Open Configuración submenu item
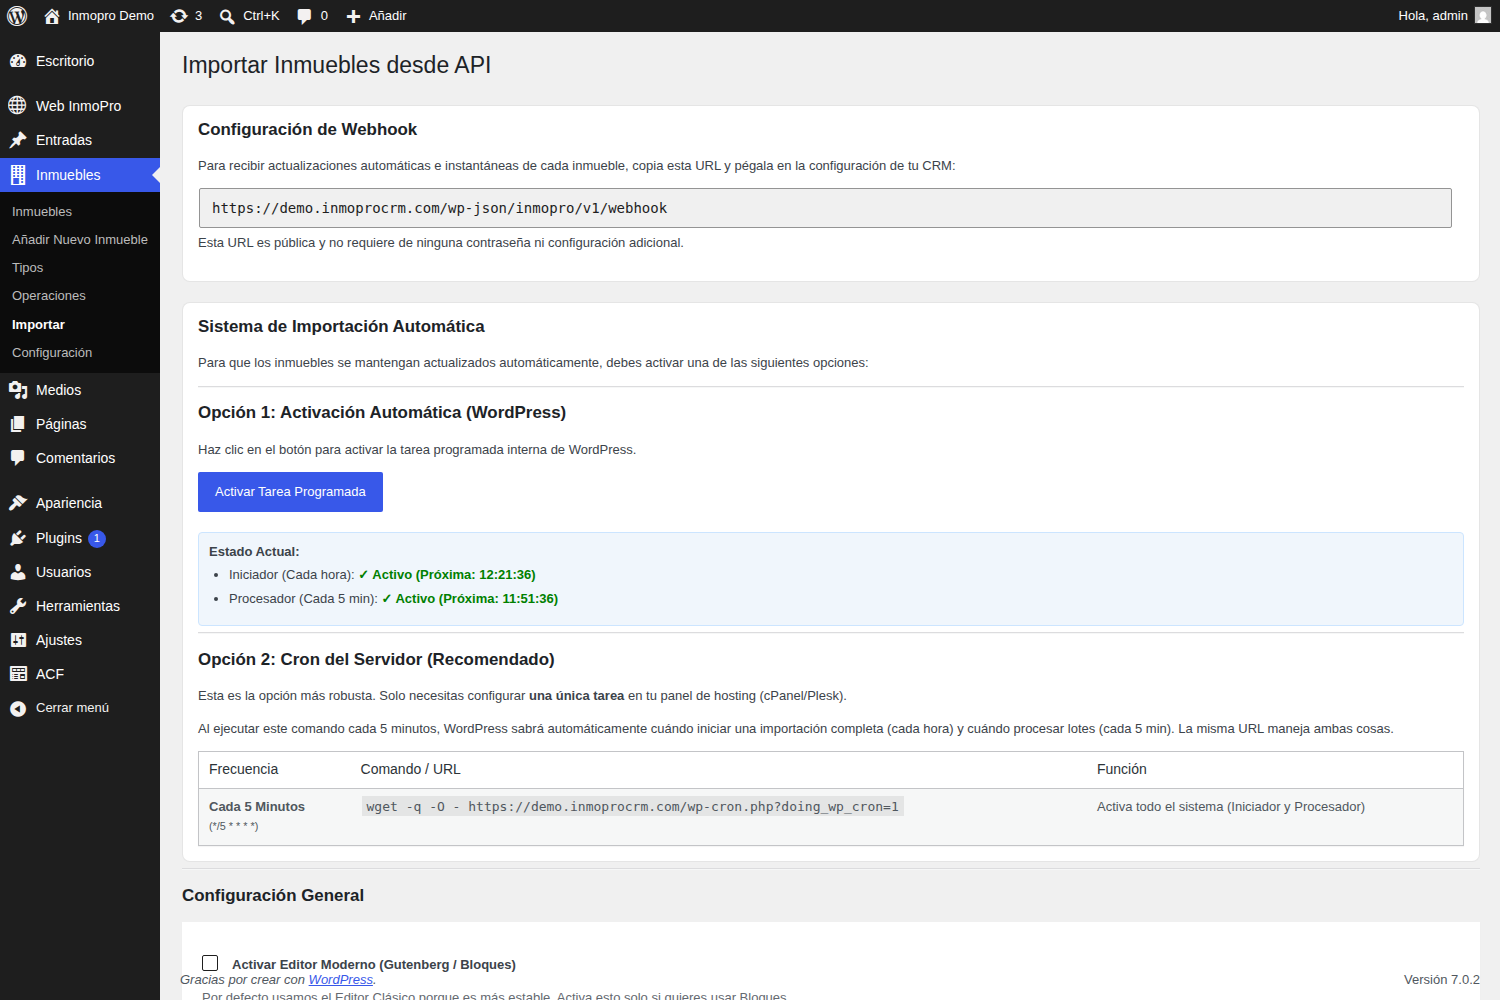The width and height of the screenshot is (1500, 1000). pos(52,353)
